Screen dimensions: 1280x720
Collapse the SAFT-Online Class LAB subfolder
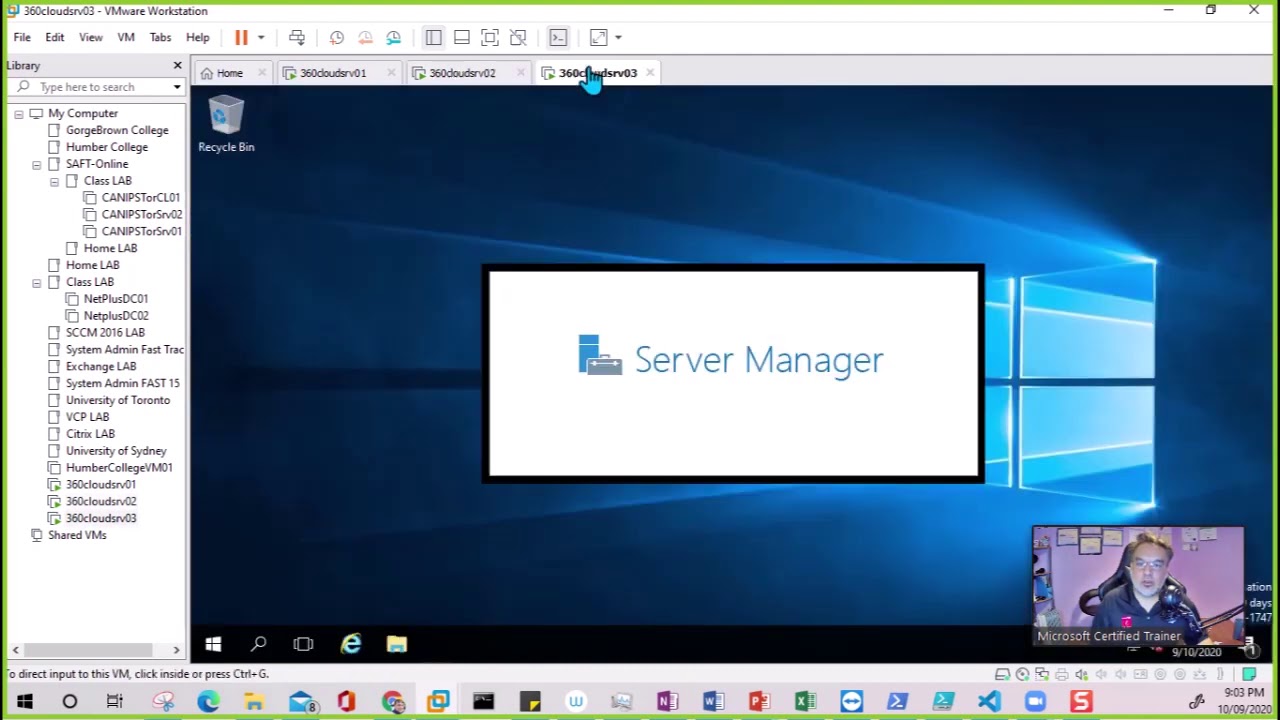click(x=54, y=181)
